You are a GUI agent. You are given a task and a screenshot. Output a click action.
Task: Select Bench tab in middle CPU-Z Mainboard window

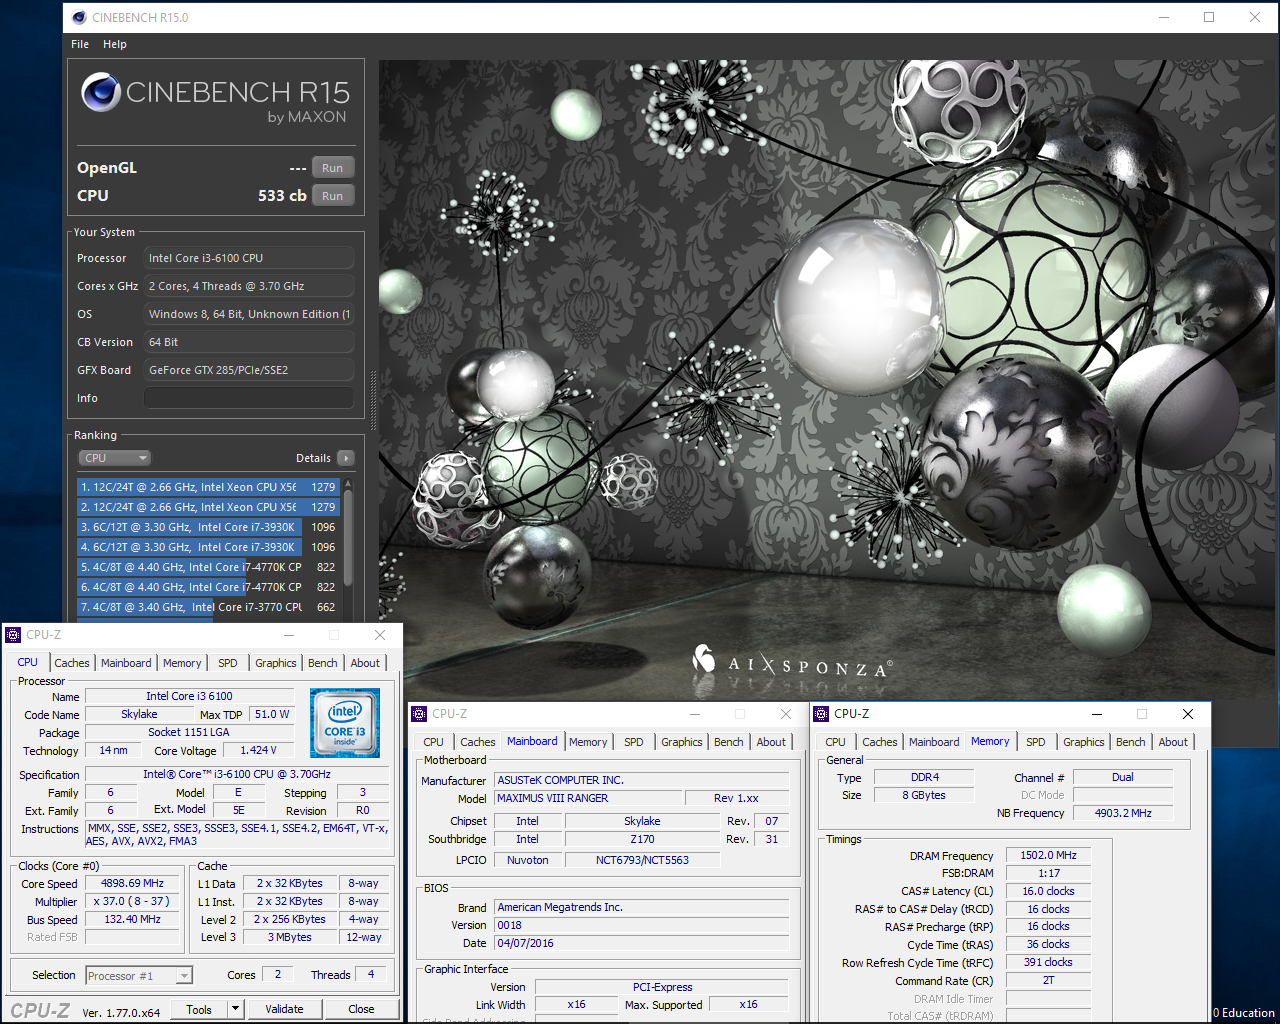point(729,742)
